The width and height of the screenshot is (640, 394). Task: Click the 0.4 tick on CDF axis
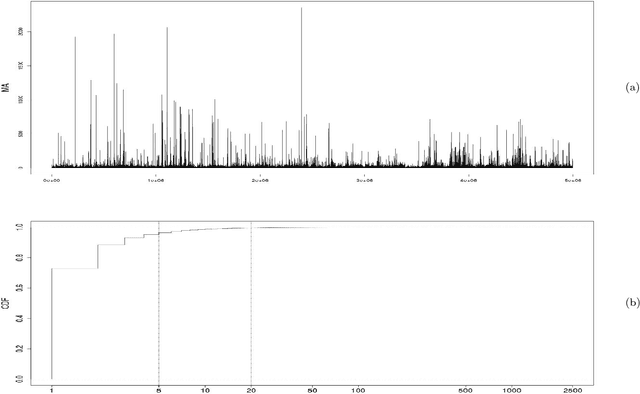pyautogui.click(x=20, y=318)
